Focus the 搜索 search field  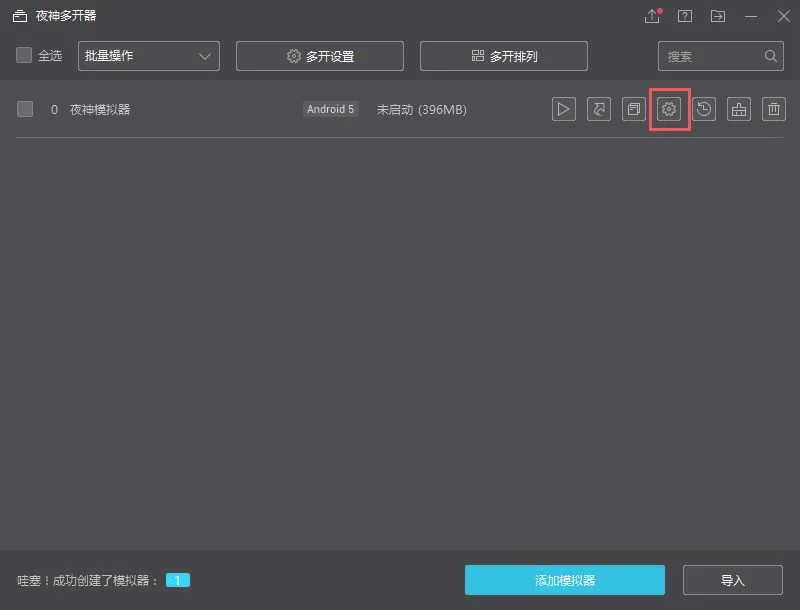click(x=720, y=56)
